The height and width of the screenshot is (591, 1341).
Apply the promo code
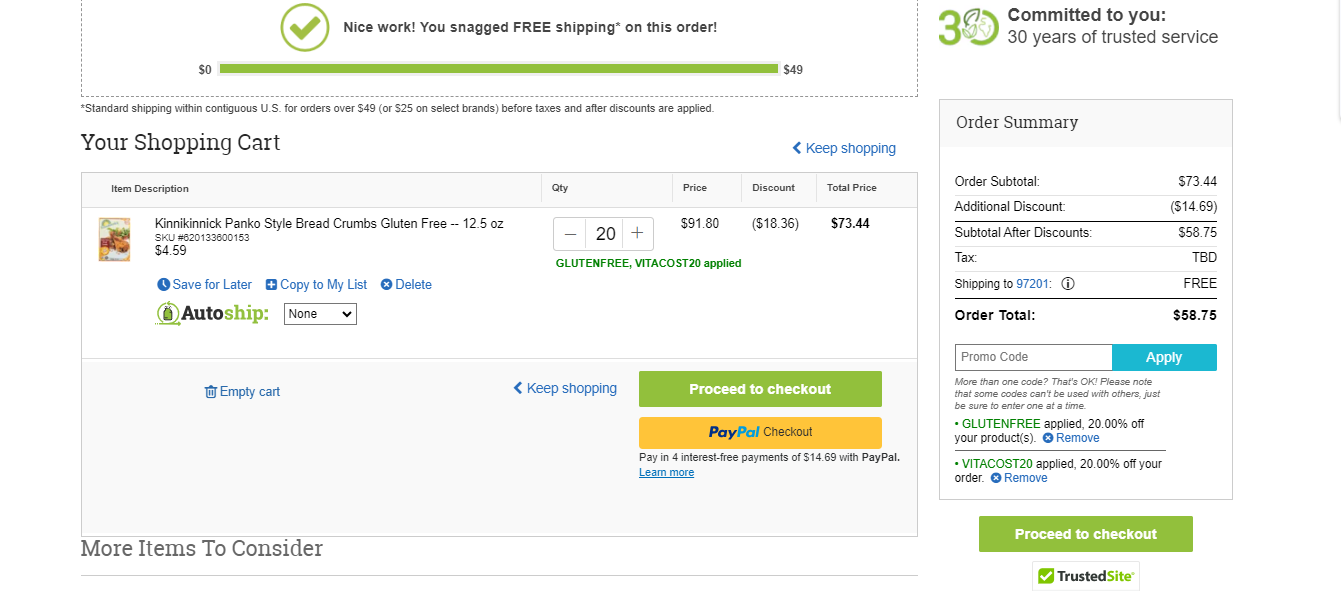pos(1164,357)
